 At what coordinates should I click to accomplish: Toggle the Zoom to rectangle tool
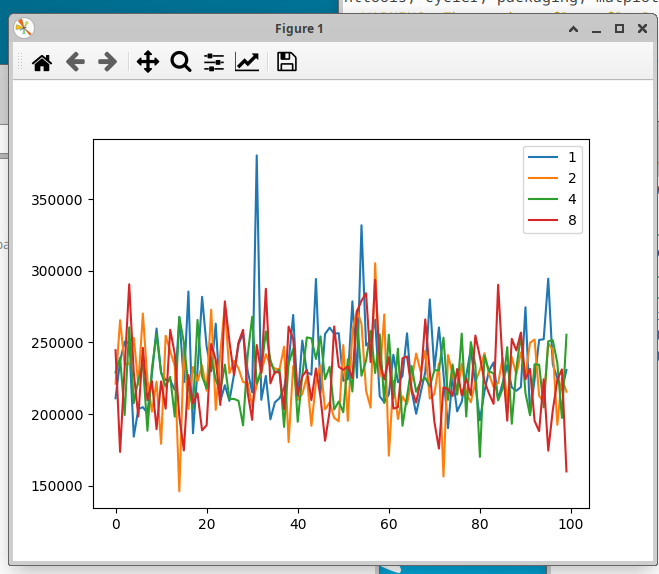point(181,63)
